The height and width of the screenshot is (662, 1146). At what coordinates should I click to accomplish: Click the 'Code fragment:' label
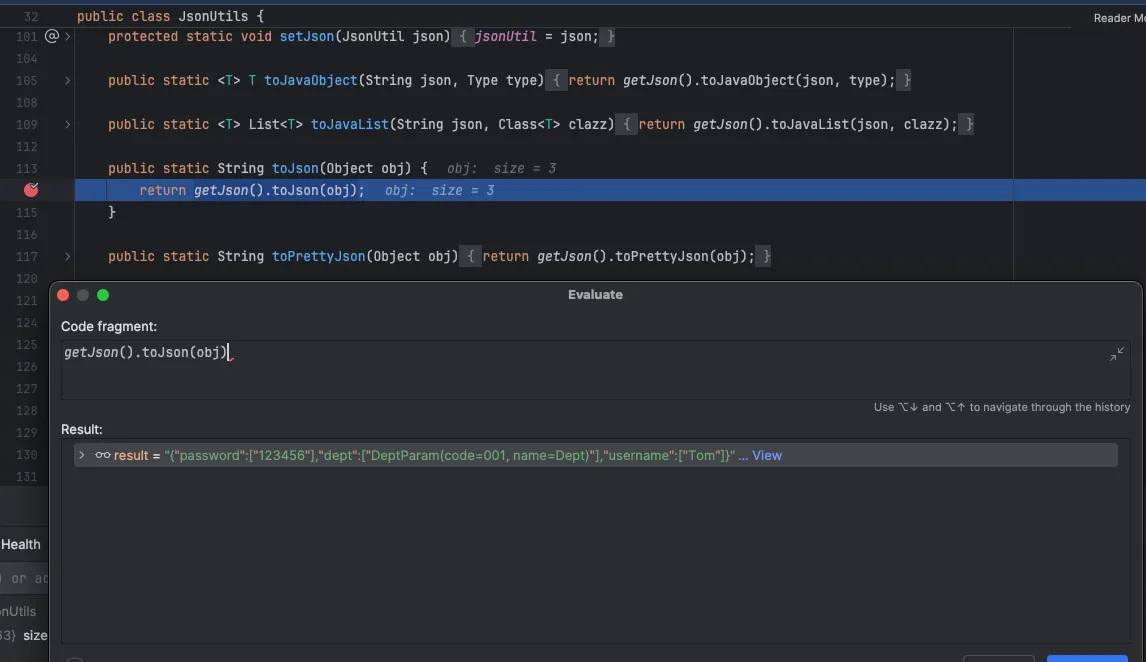(x=109, y=327)
